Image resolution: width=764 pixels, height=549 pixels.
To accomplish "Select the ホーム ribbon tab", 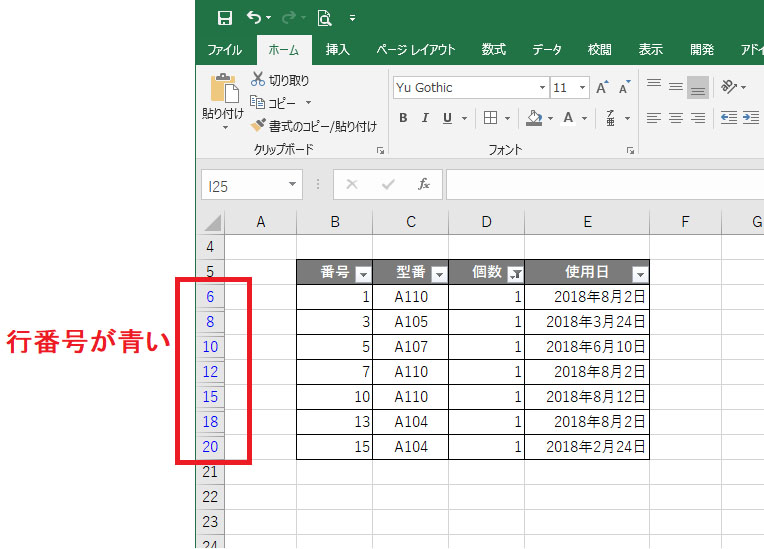I will (284, 50).
